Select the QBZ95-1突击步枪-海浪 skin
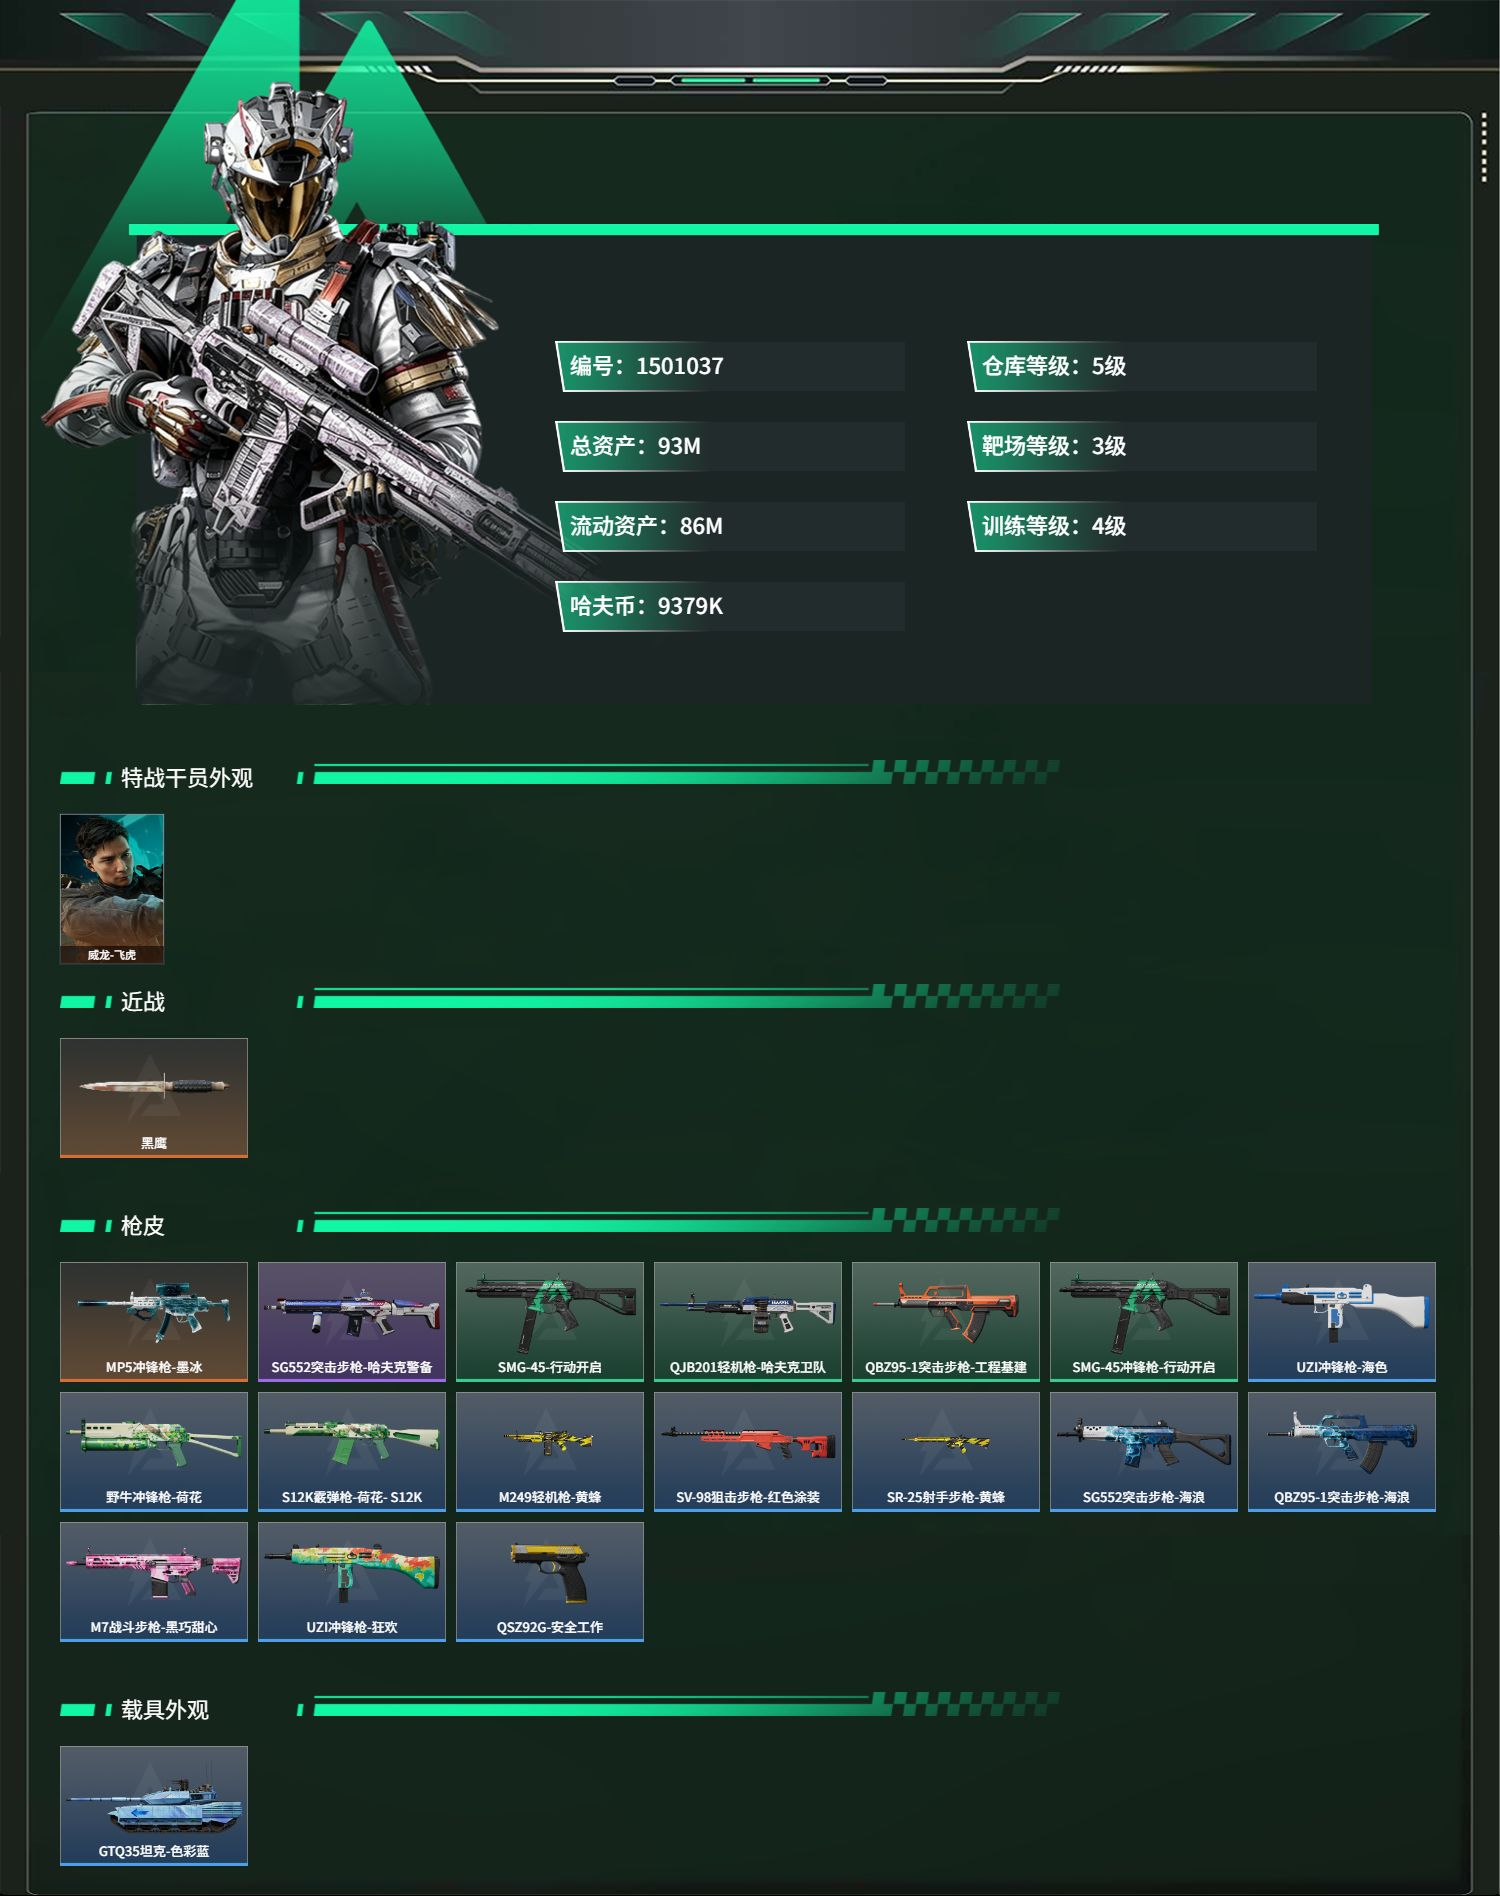This screenshot has height=1896, width=1500. coord(1342,1452)
